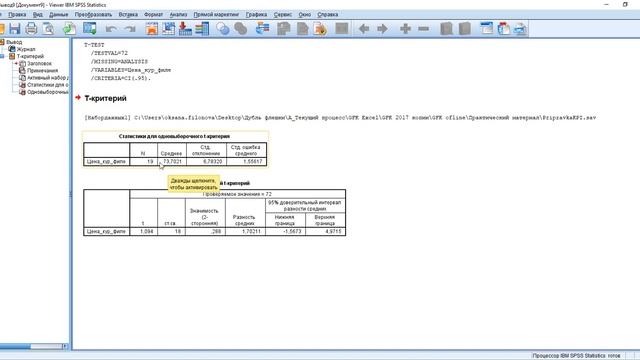The width and height of the screenshot is (640, 360).
Task: Click the grey square toolbar icon
Action: click(342, 29)
